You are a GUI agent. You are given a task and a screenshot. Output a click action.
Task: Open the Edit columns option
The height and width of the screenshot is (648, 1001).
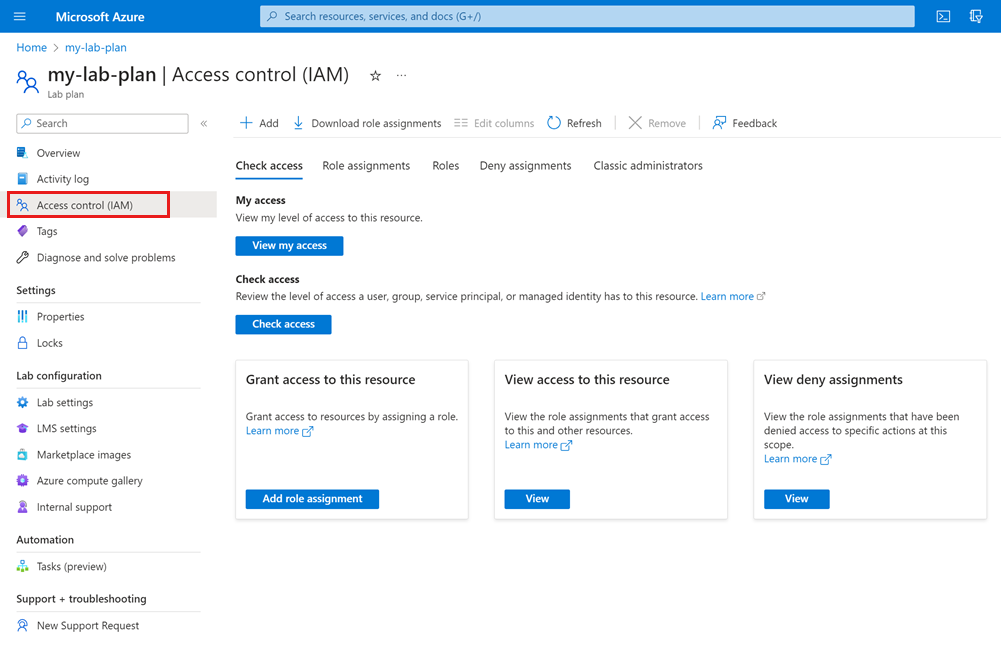[x=494, y=122]
